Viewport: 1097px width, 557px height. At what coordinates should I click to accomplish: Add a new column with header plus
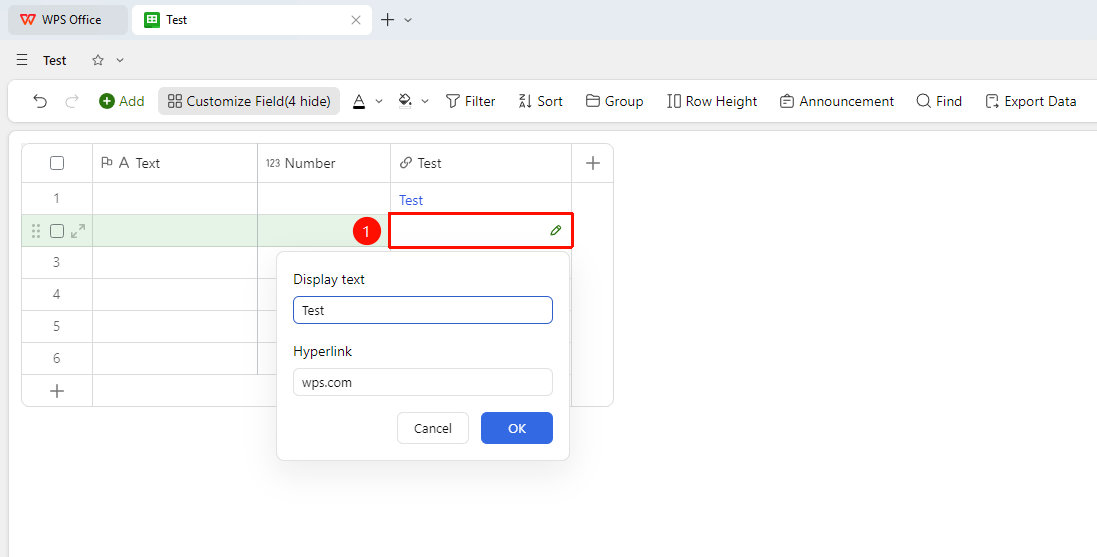click(593, 163)
